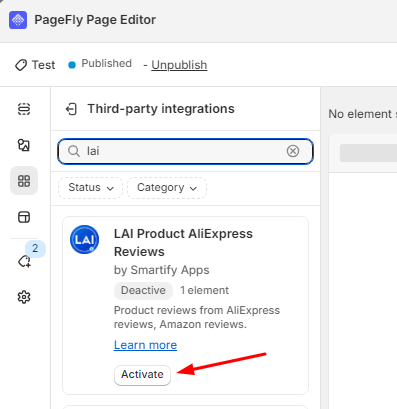The width and height of the screenshot is (397, 409).
Task: Expand the Category filter dropdown
Action: pyautogui.click(x=167, y=188)
